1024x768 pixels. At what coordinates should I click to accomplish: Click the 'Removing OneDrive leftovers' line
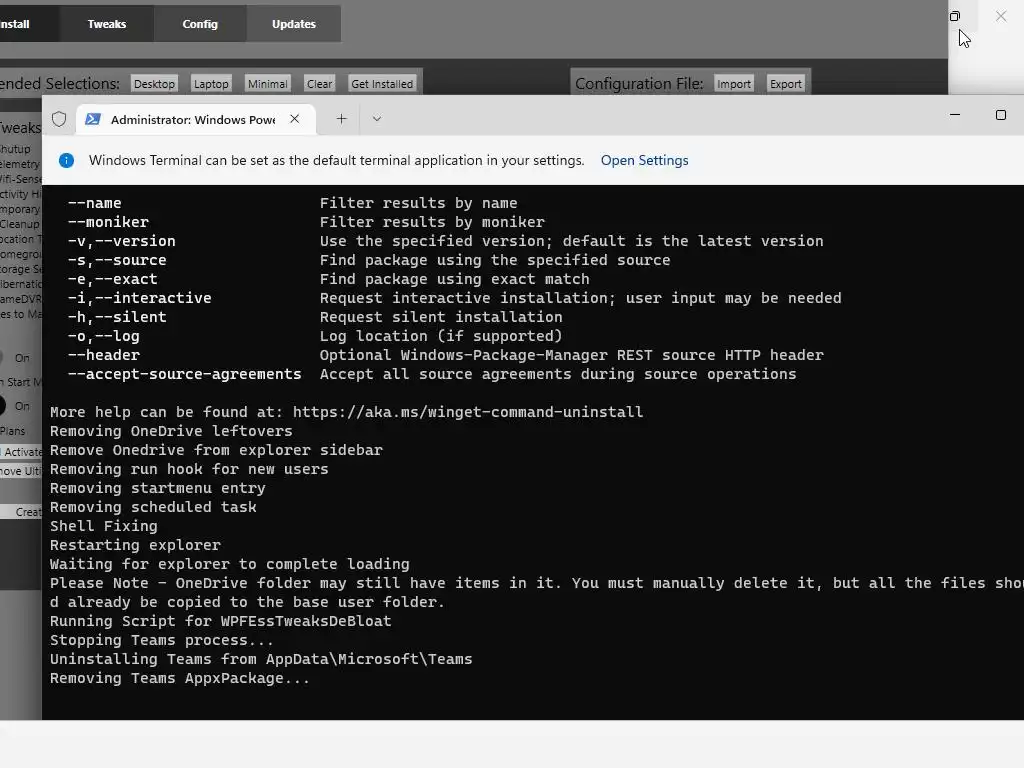(171, 431)
